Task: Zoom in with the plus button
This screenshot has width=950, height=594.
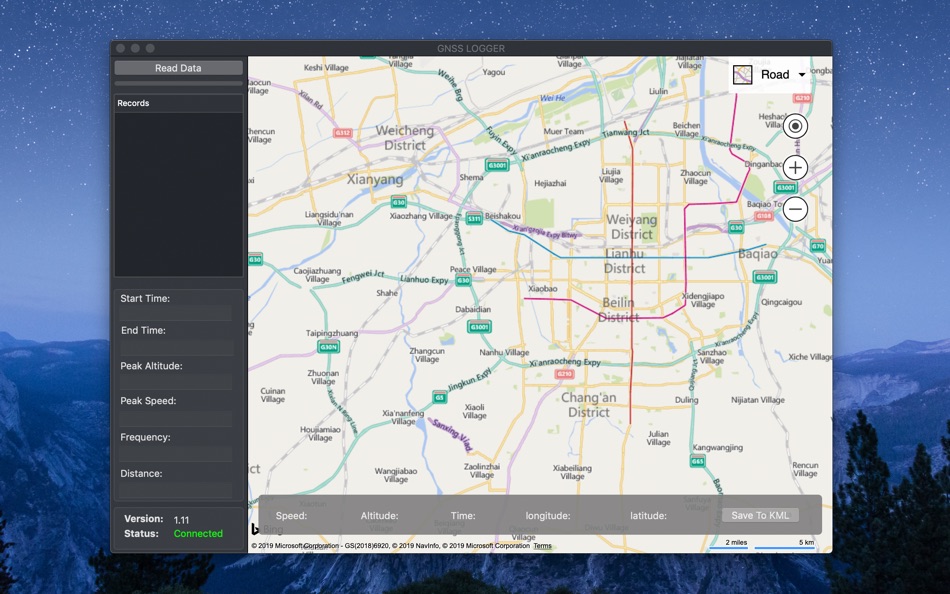Action: point(795,168)
